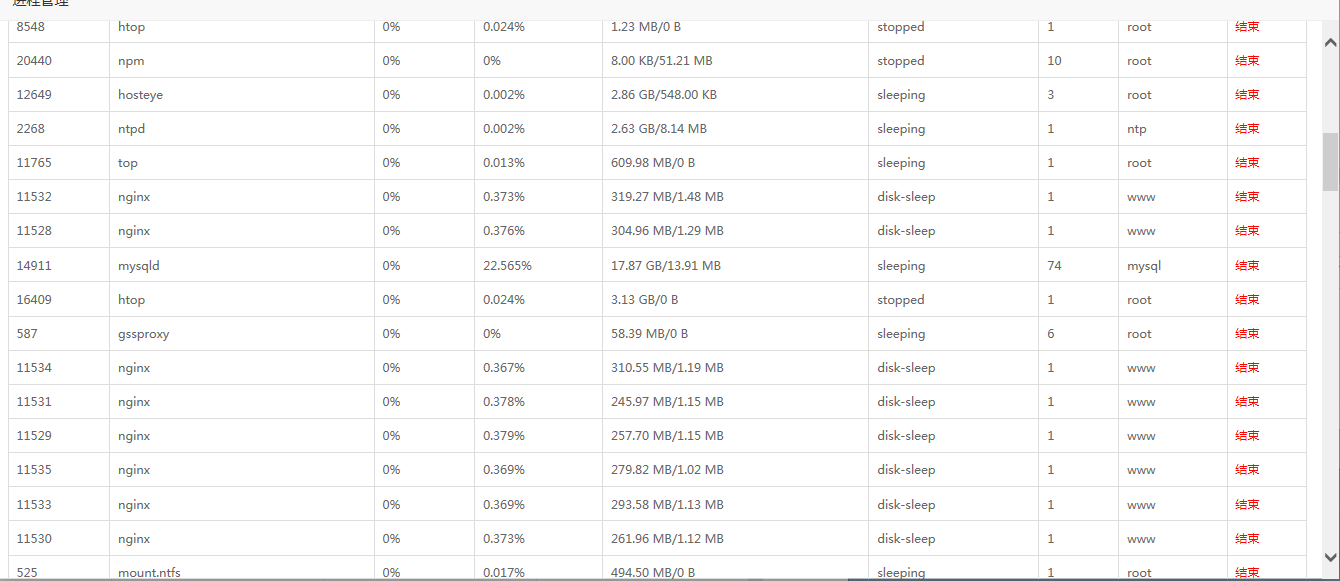Image resolution: width=1340 pixels, height=581 pixels.
Task: End the htop process 8548
Action: pyautogui.click(x=1247, y=27)
